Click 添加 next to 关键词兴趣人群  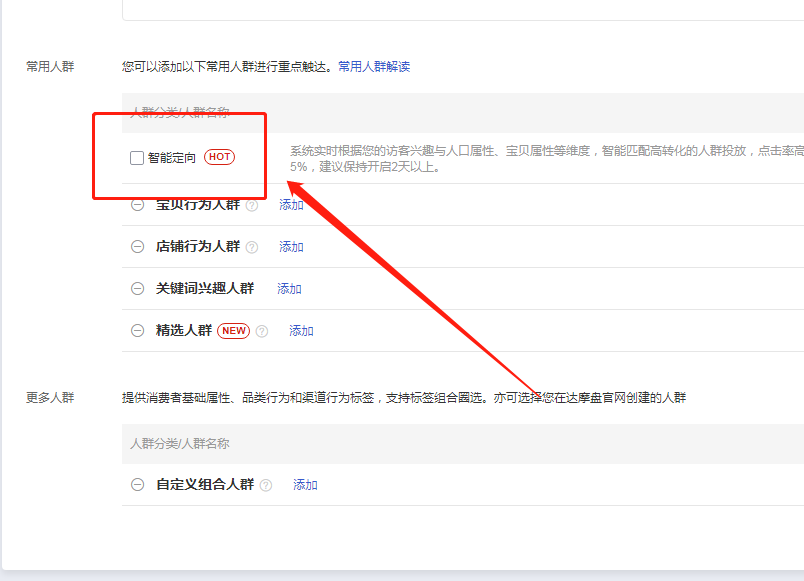(x=289, y=289)
